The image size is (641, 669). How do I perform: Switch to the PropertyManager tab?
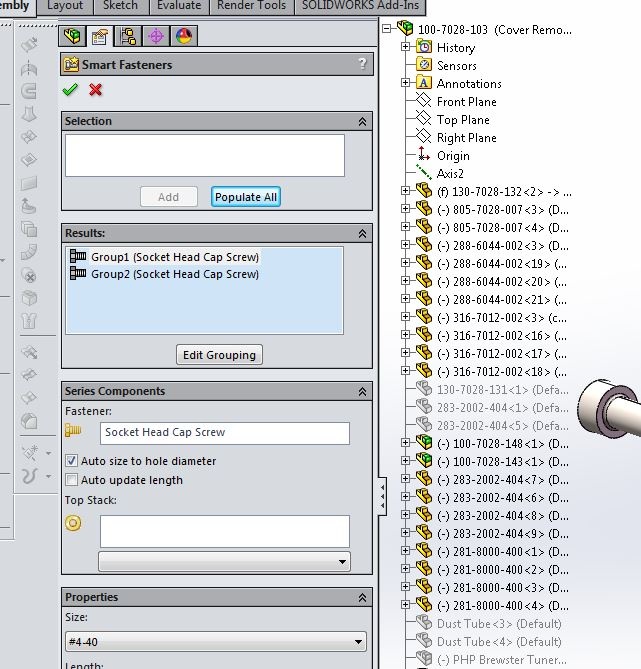coord(99,37)
